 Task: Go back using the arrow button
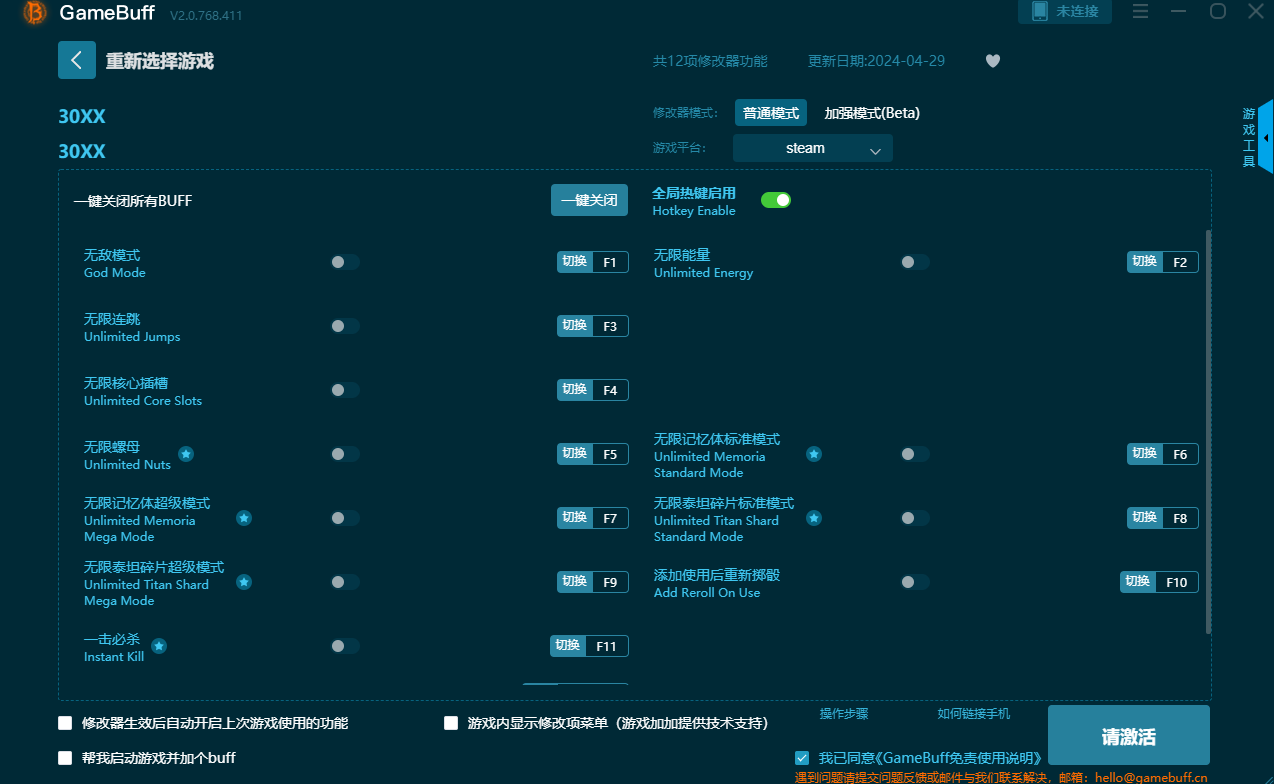pyautogui.click(x=77, y=60)
